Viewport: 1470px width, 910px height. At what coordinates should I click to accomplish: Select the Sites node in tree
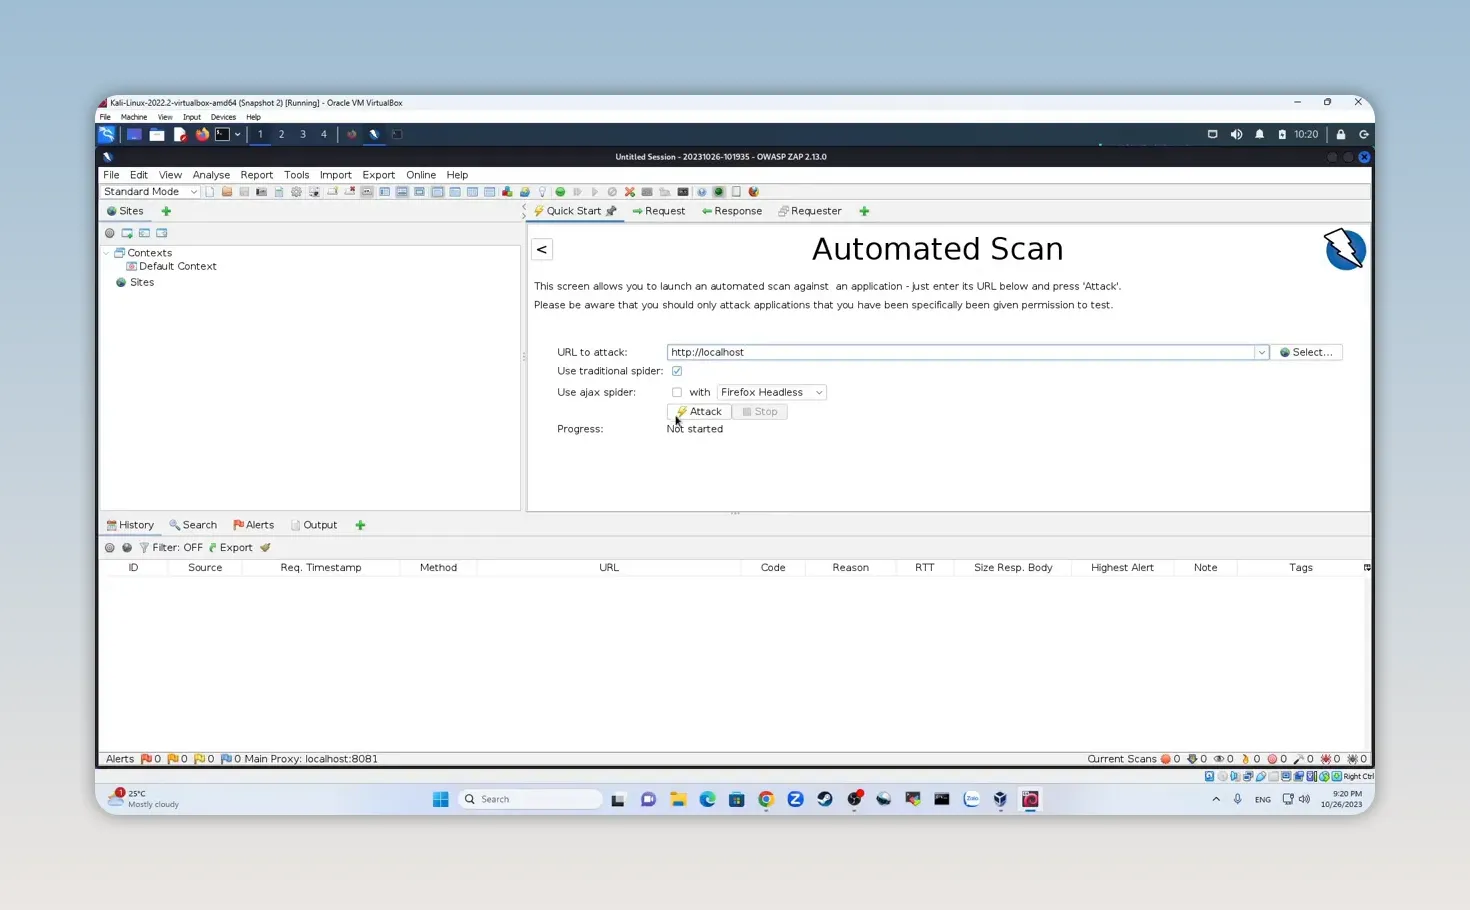click(x=135, y=283)
